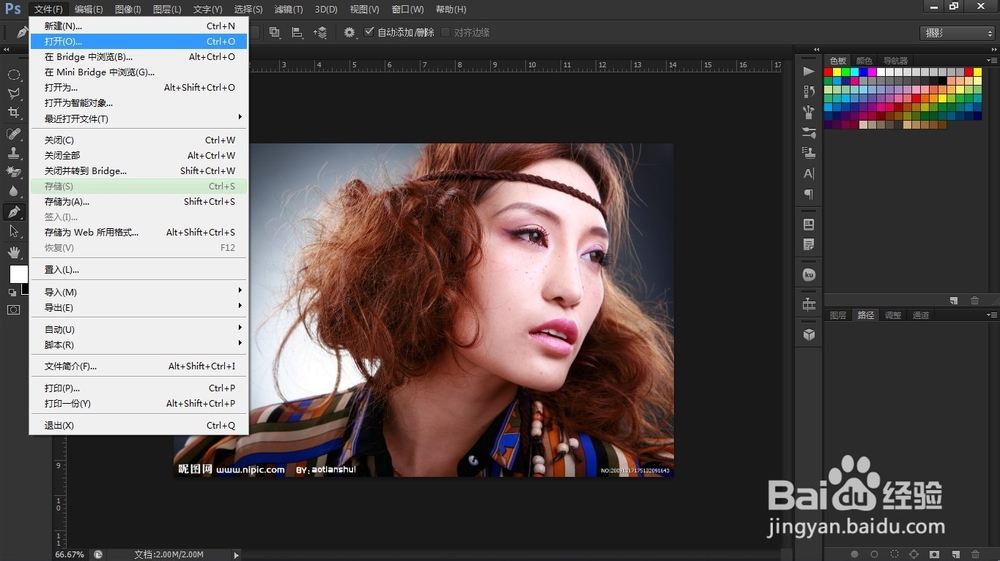This screenshot has height=561, width=1000.
Task: Switch to the 图层 tab
Action: click(838, 315)
